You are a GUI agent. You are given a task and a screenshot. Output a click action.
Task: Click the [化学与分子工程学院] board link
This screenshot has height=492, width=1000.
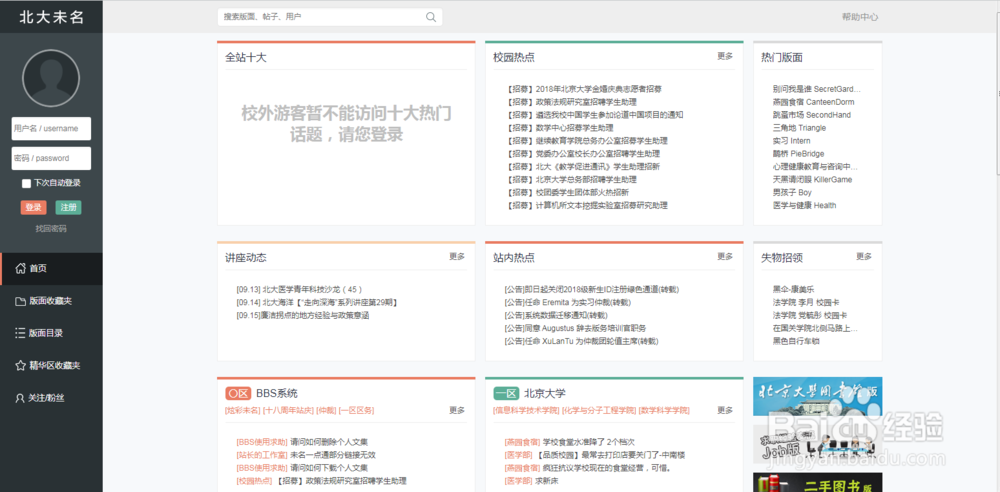599,410
